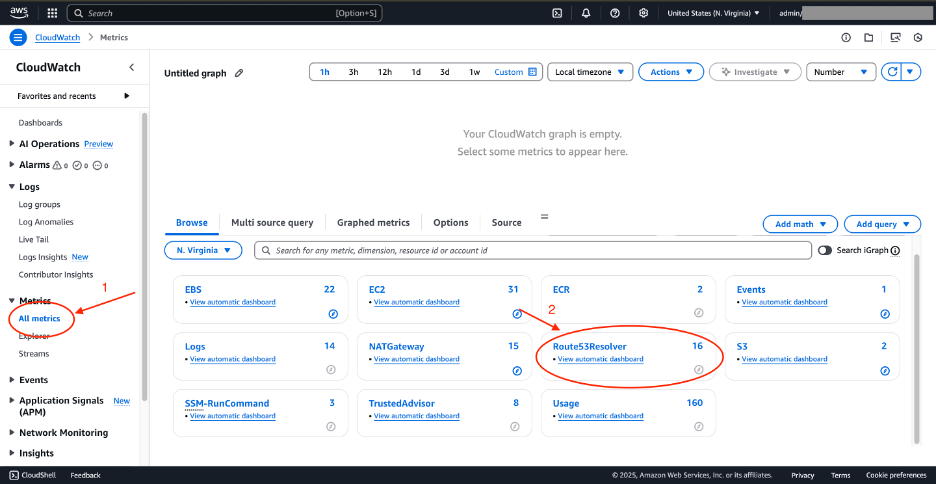Screen dimensions: 936x484
Task: Open CloudShell in the footer
Action: click(33, 476)
